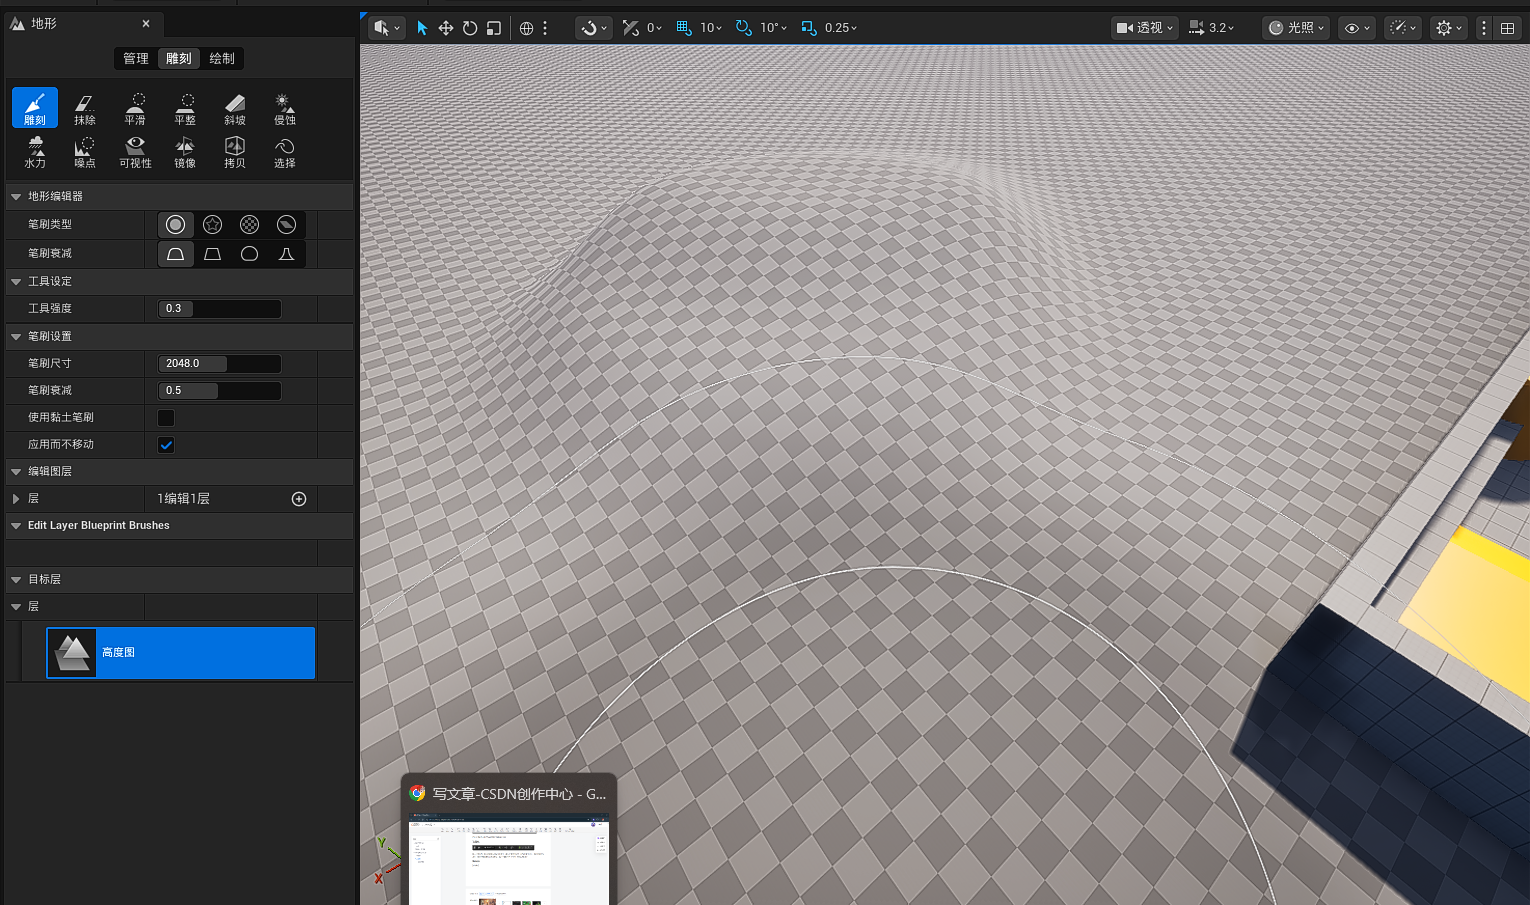Select the 斜坡 ramp tool
1530x905 pixels.
pyautogui.click(x=235, y=108)
